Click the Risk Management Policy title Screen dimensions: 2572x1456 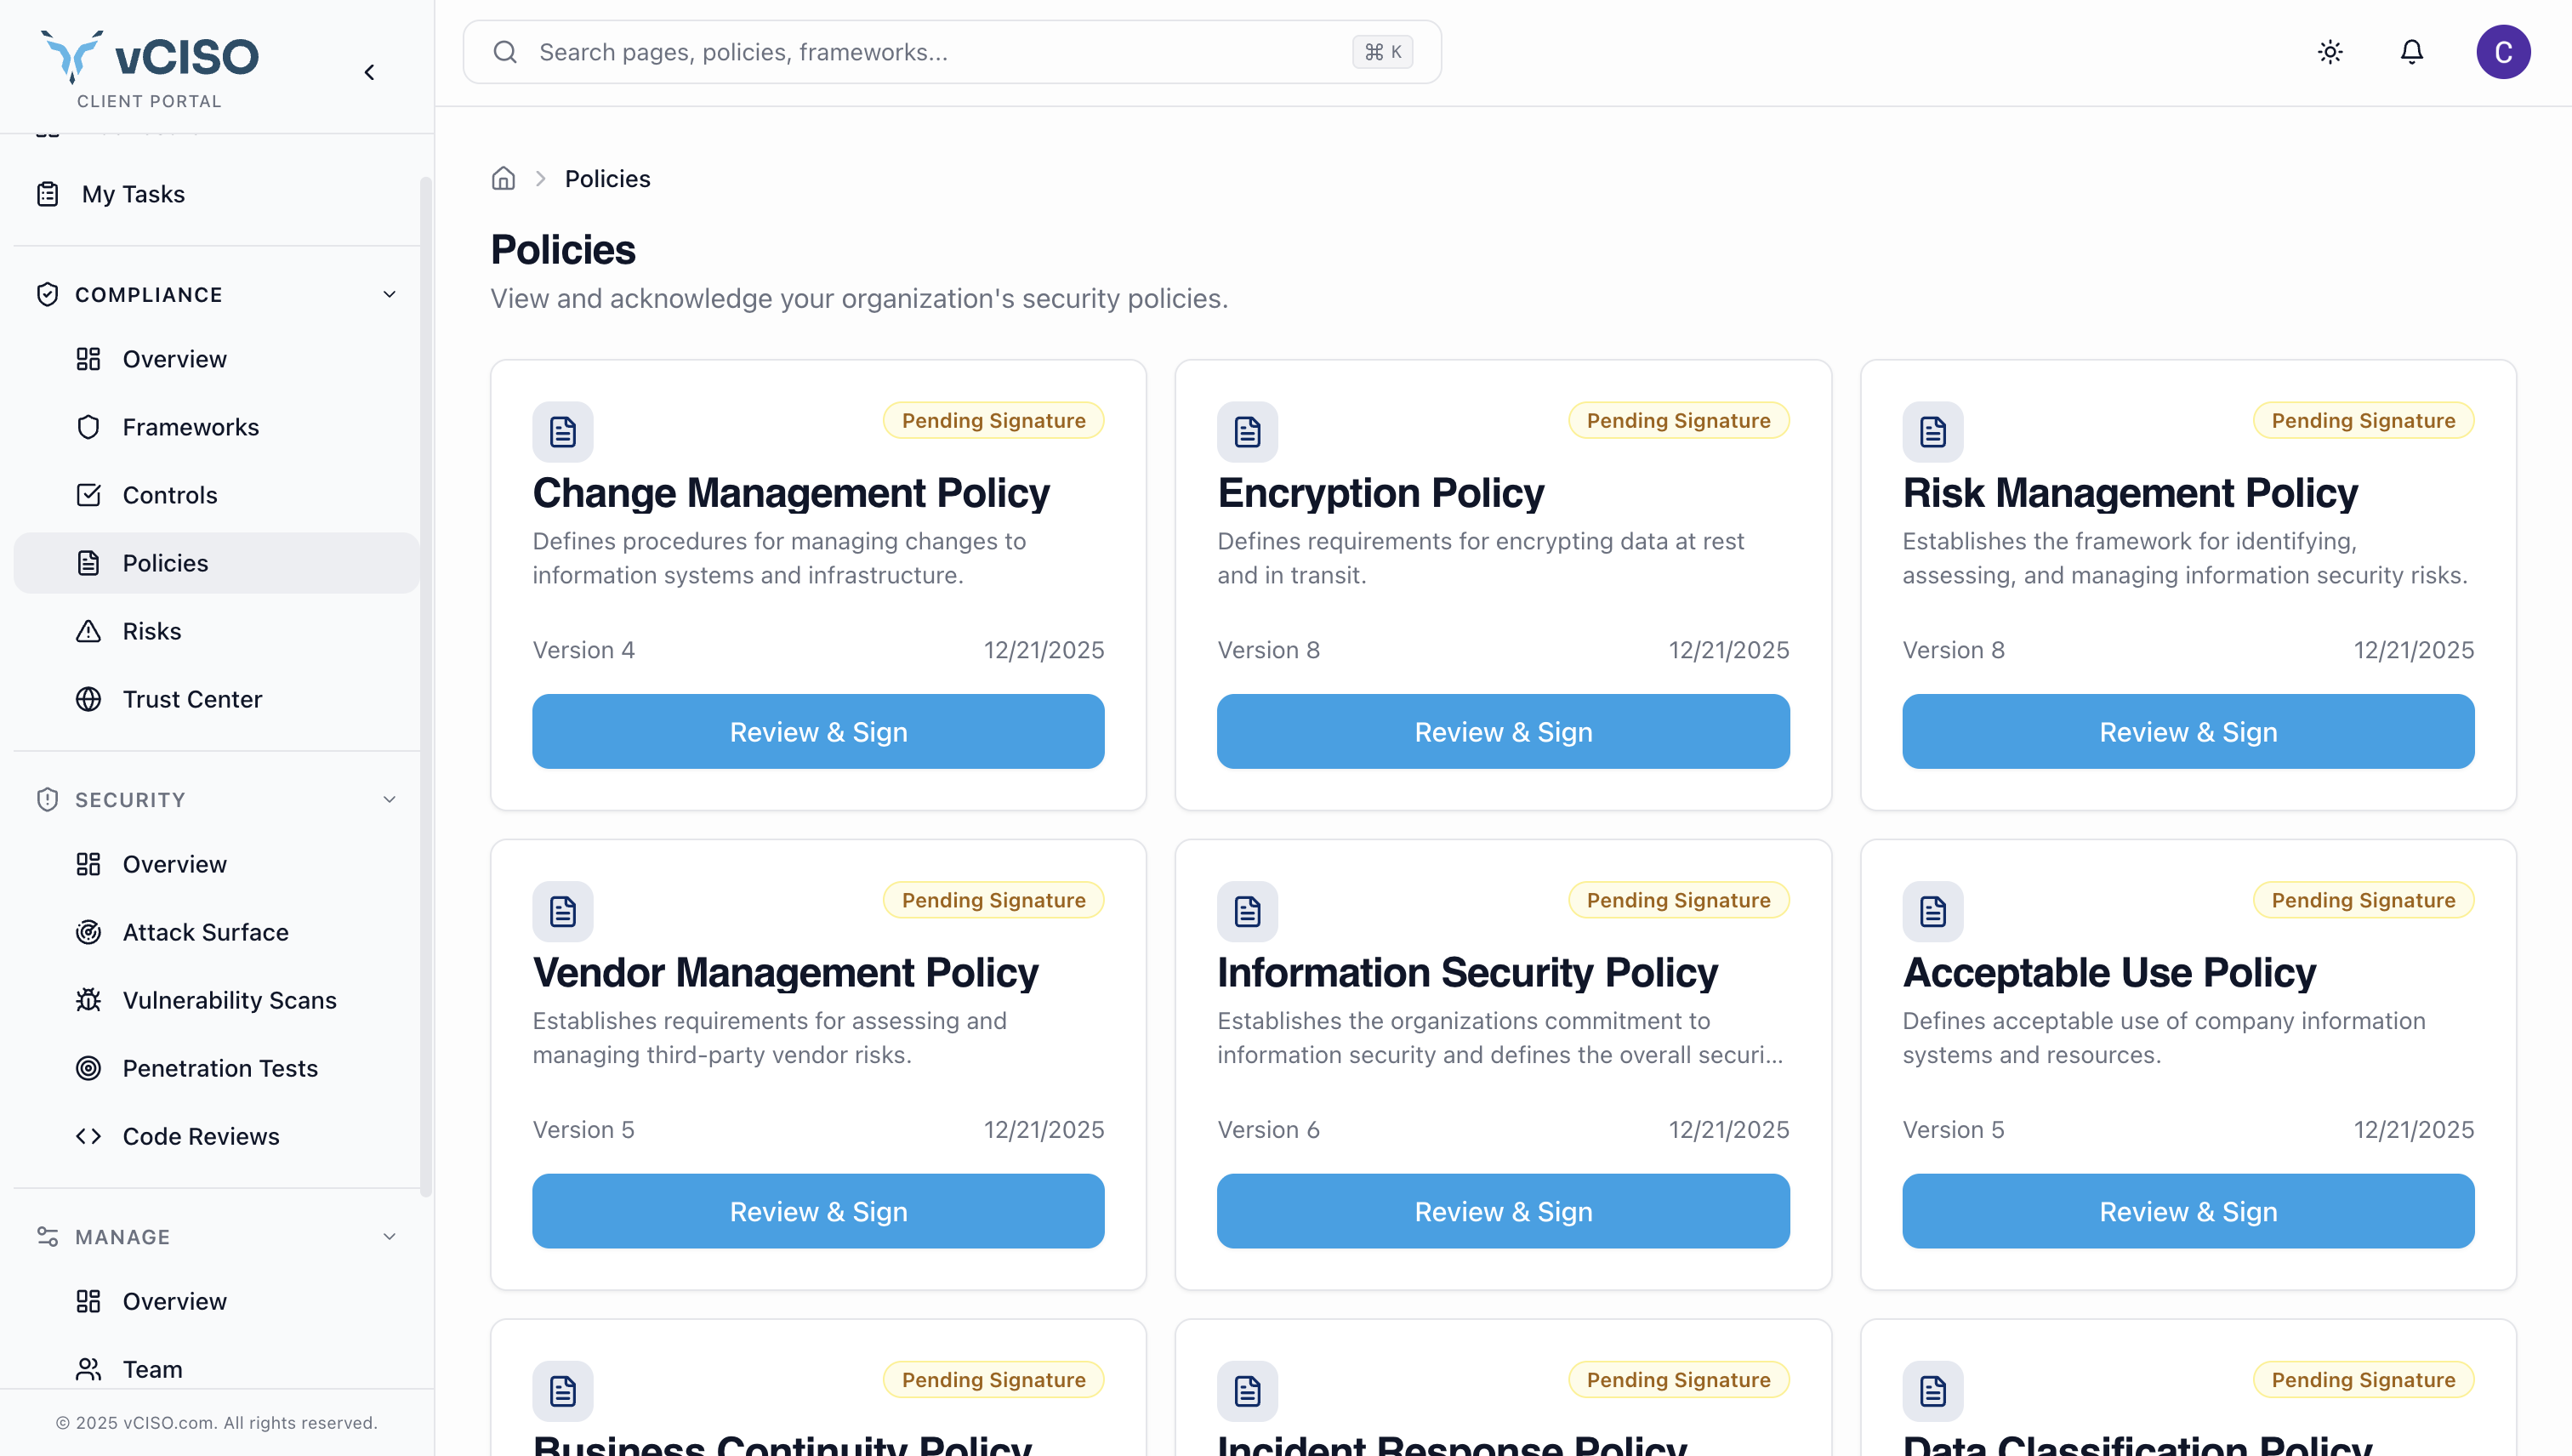click(2130, 493)
